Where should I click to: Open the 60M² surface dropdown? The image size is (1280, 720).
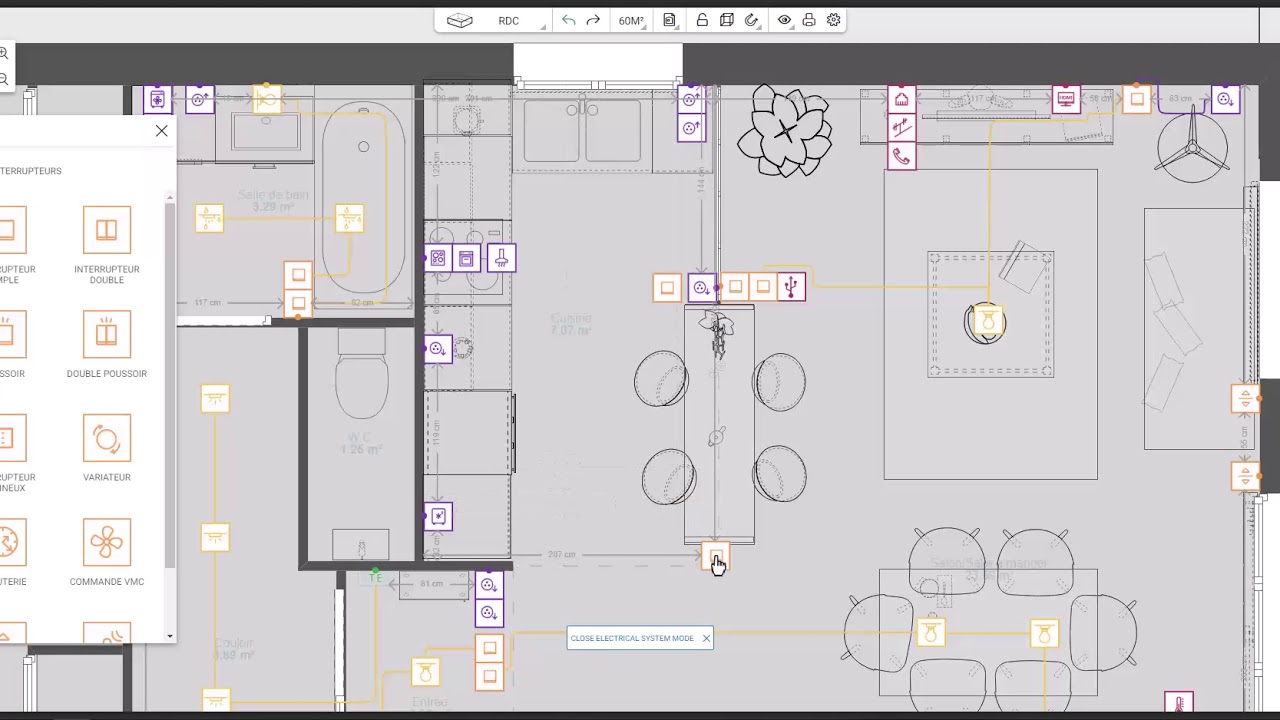[x=632, y=20]
